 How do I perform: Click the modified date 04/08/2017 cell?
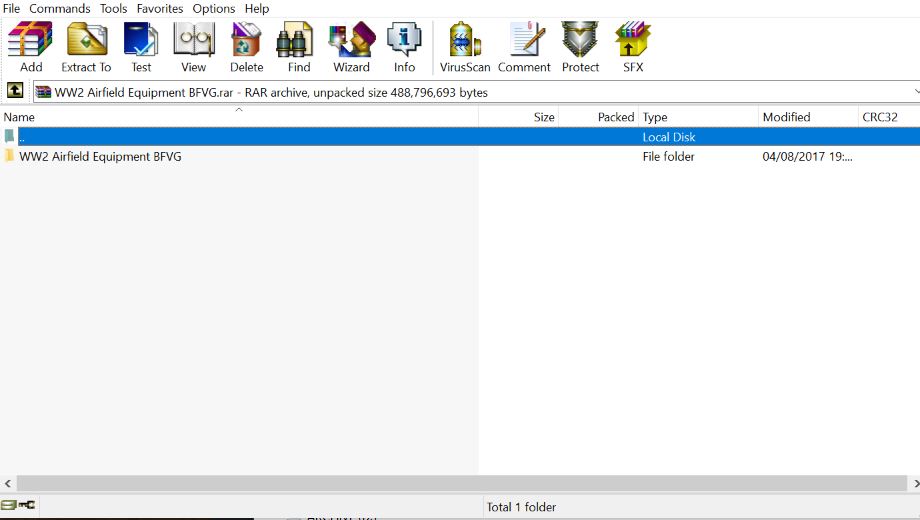click(807, 157)
